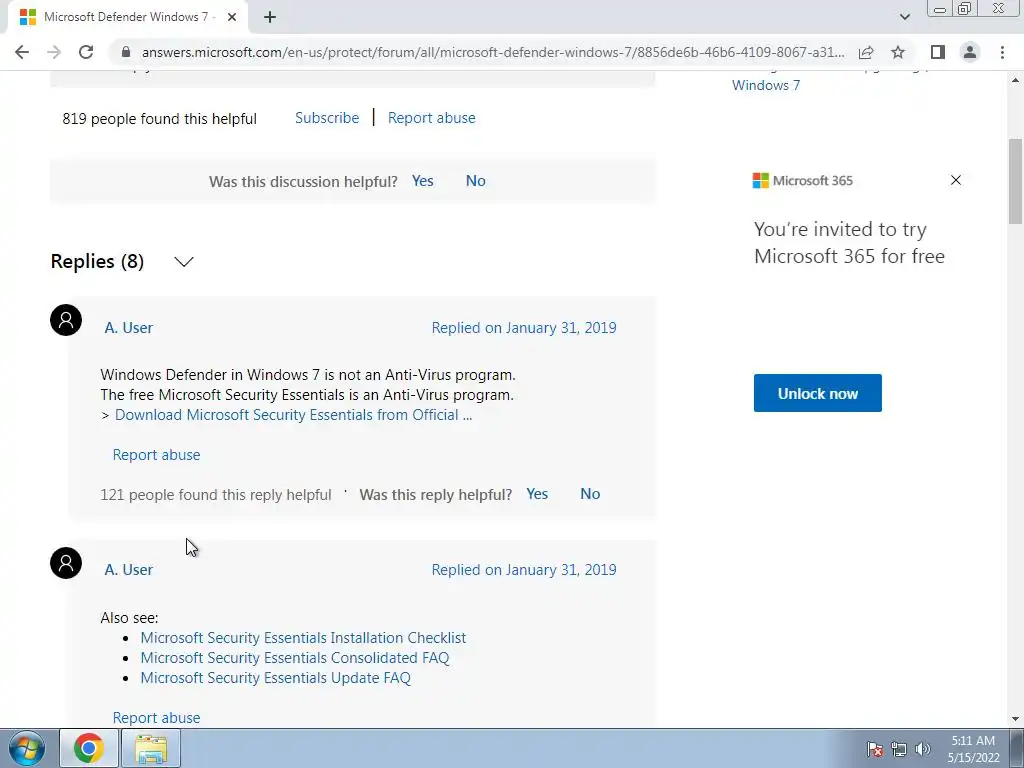The height and width of the screenshot is (768, 1024).
Task: Answer Yes to discussion helpful
Action: click(x=423, y=181)
